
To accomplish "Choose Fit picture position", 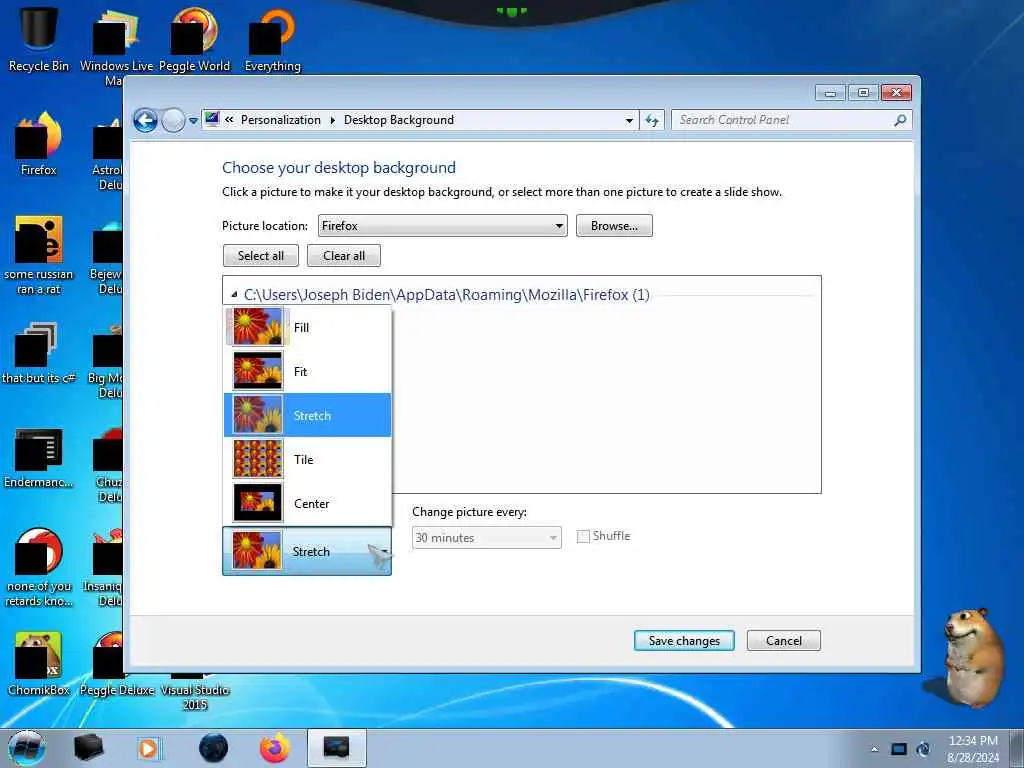I will coord(308,371).
